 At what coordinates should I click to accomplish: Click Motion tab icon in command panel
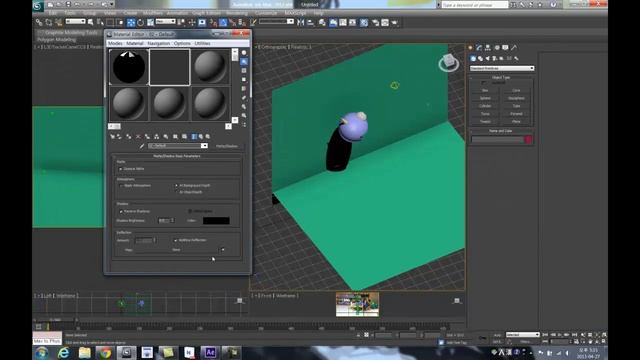point(497,48)
